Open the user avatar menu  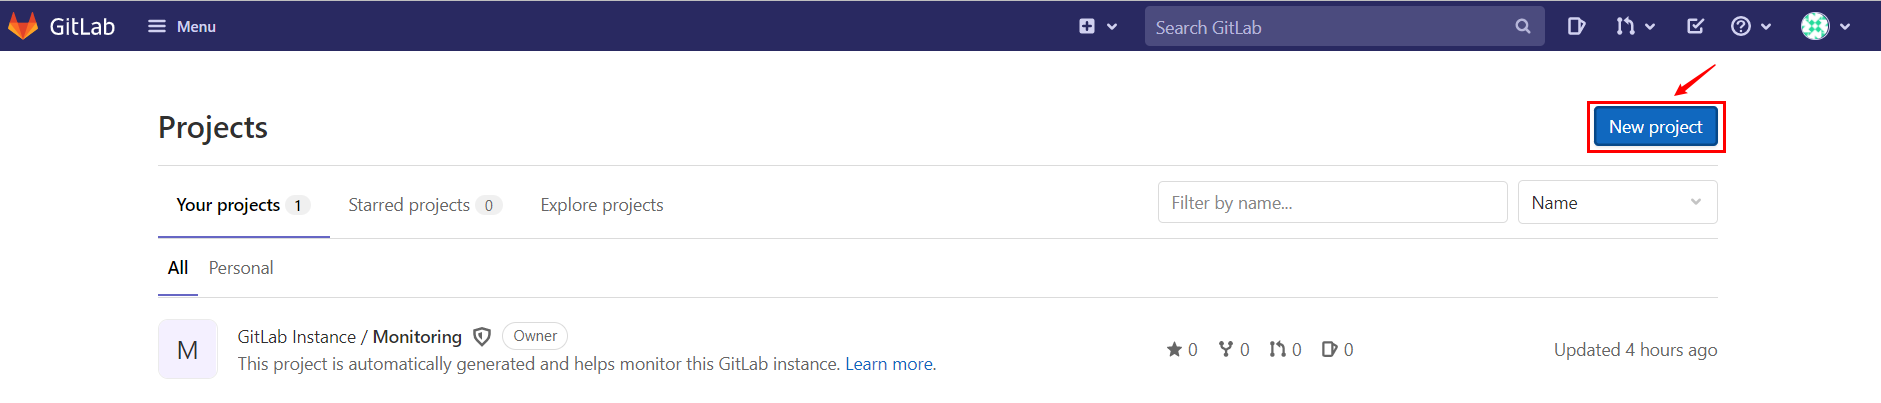[x=1826, y=26]
